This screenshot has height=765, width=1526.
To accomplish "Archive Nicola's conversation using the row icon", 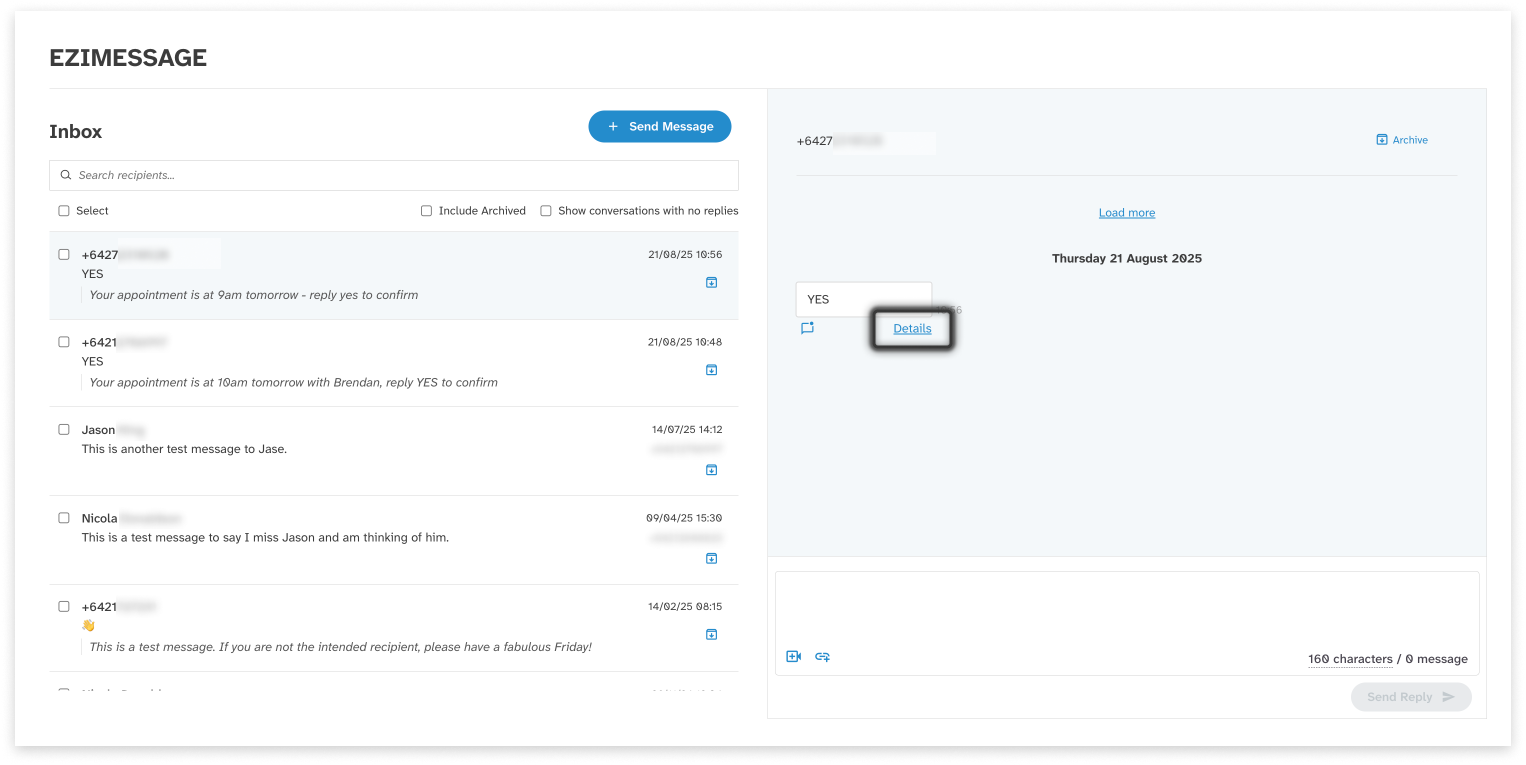I will tap(711, 558).
